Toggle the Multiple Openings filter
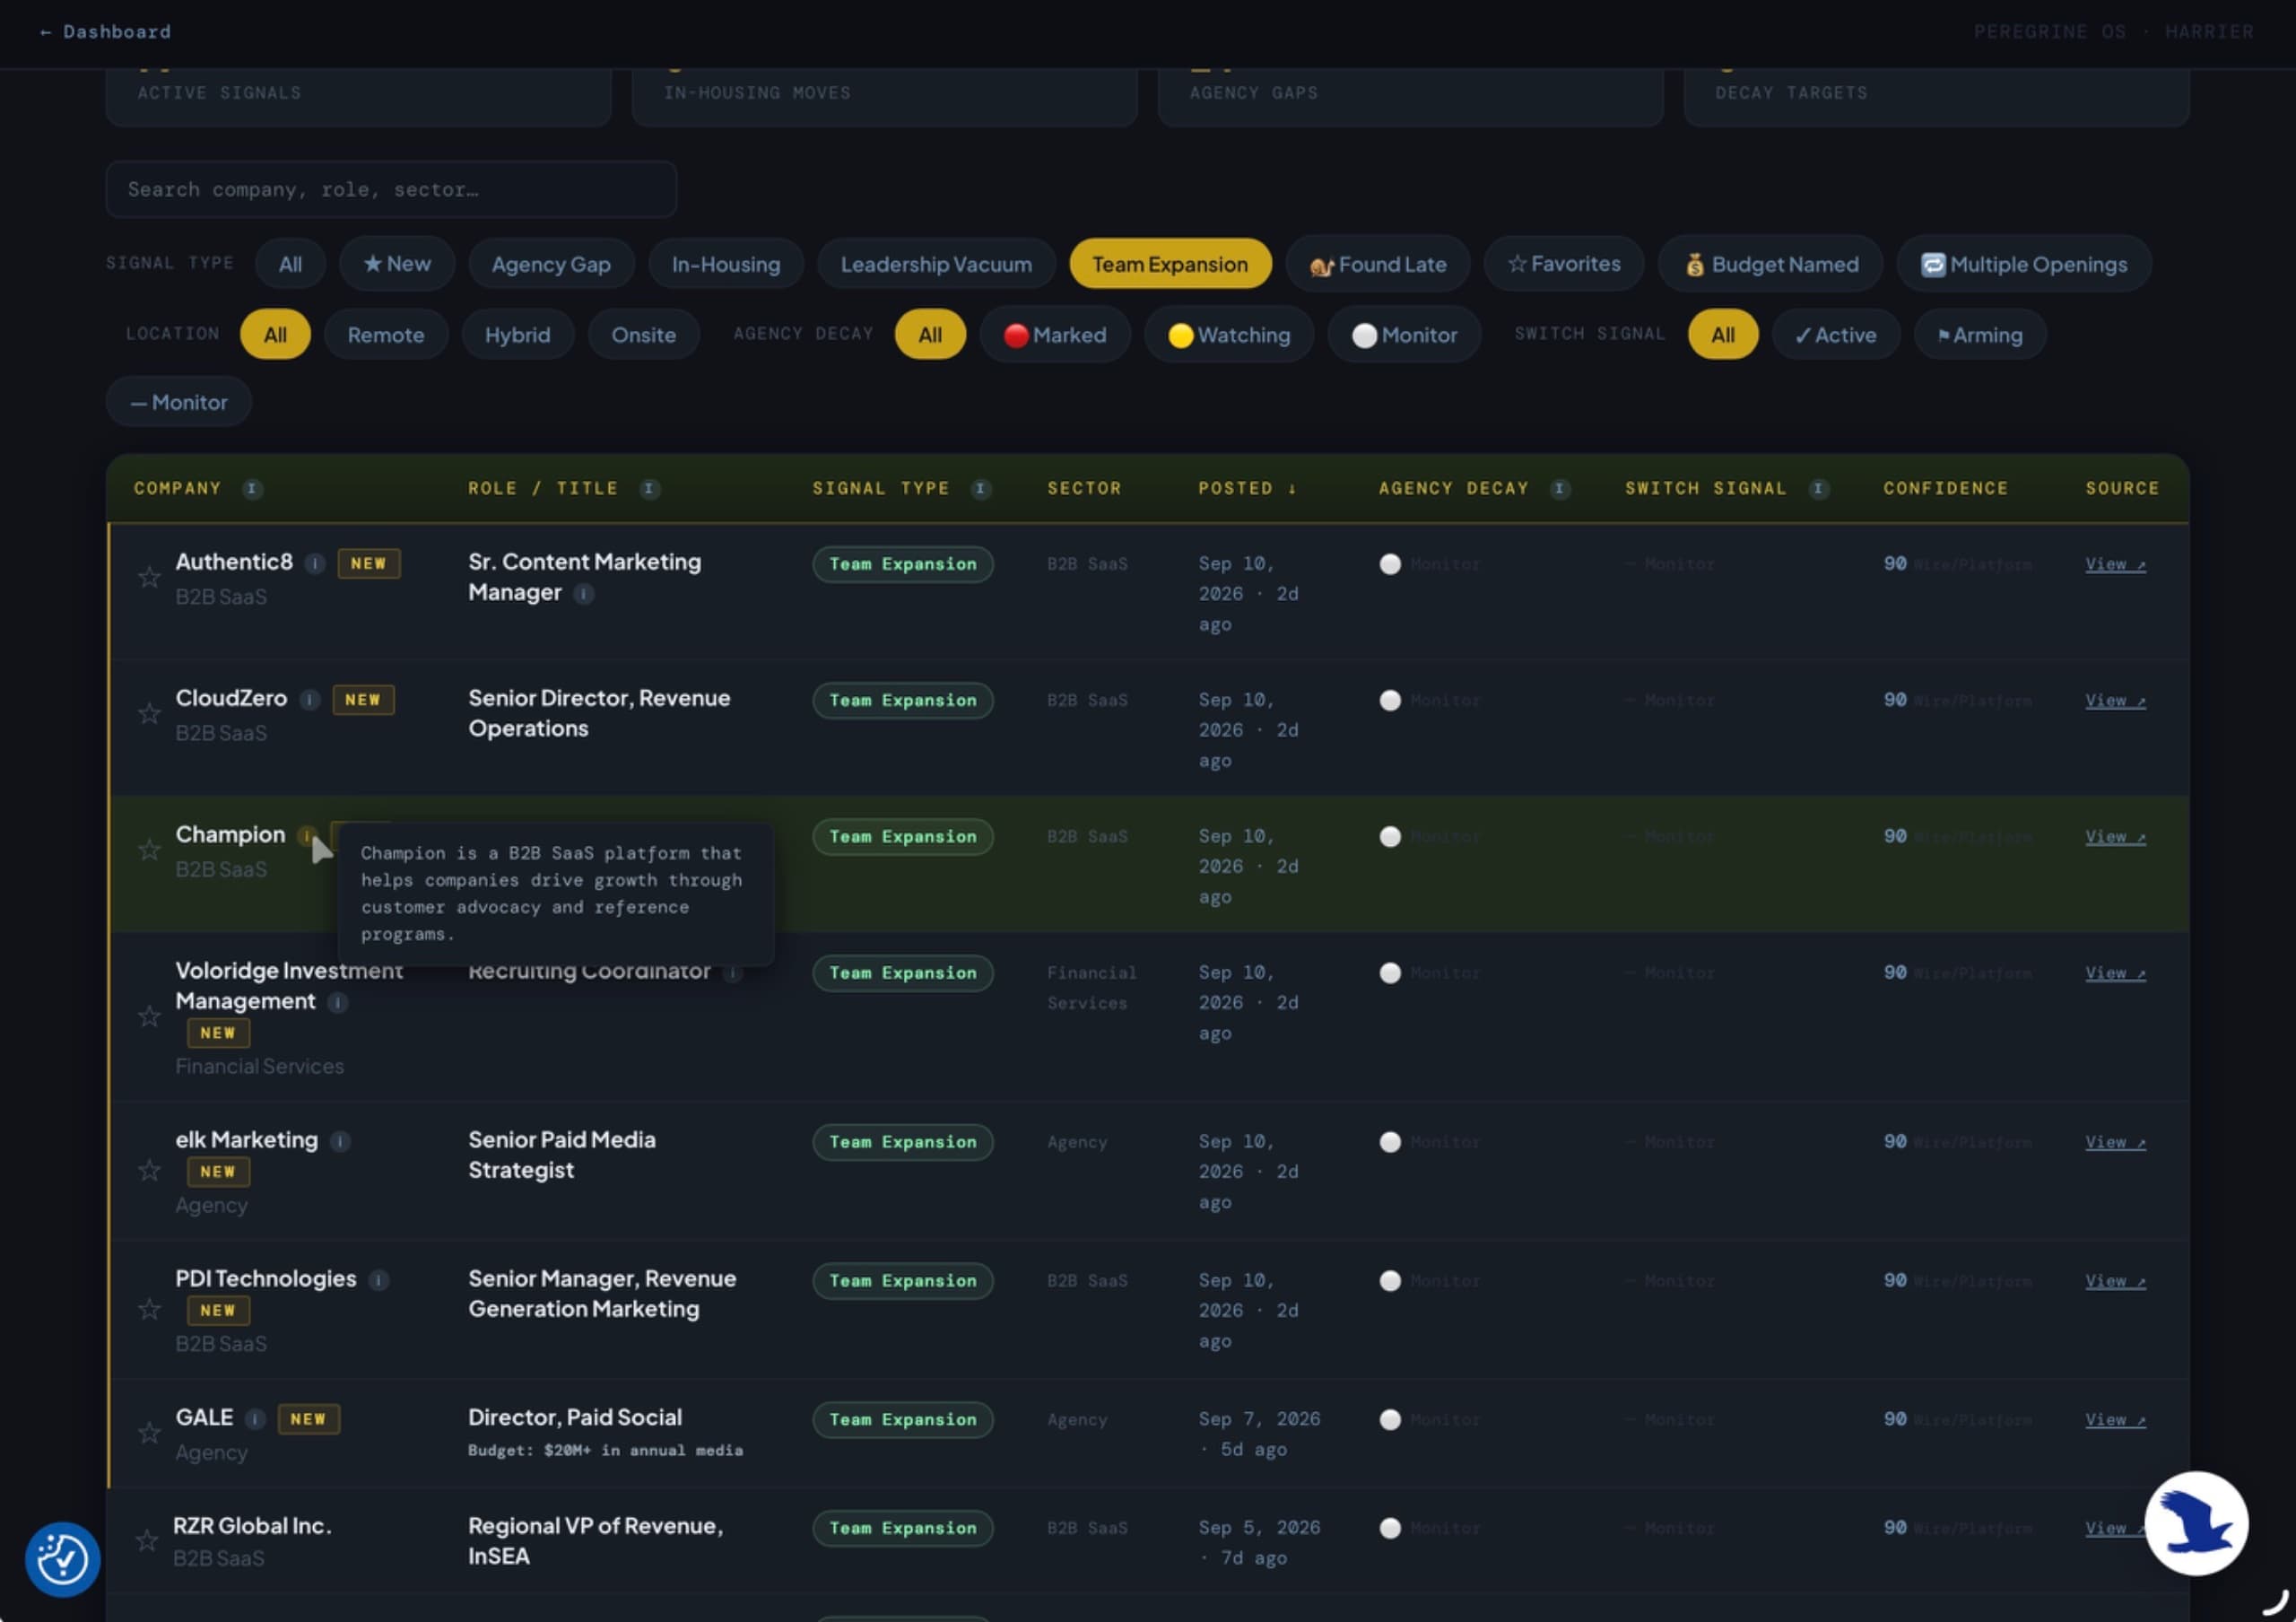The height and width of the screenshot is (1622, 2296). point(2024,264)
